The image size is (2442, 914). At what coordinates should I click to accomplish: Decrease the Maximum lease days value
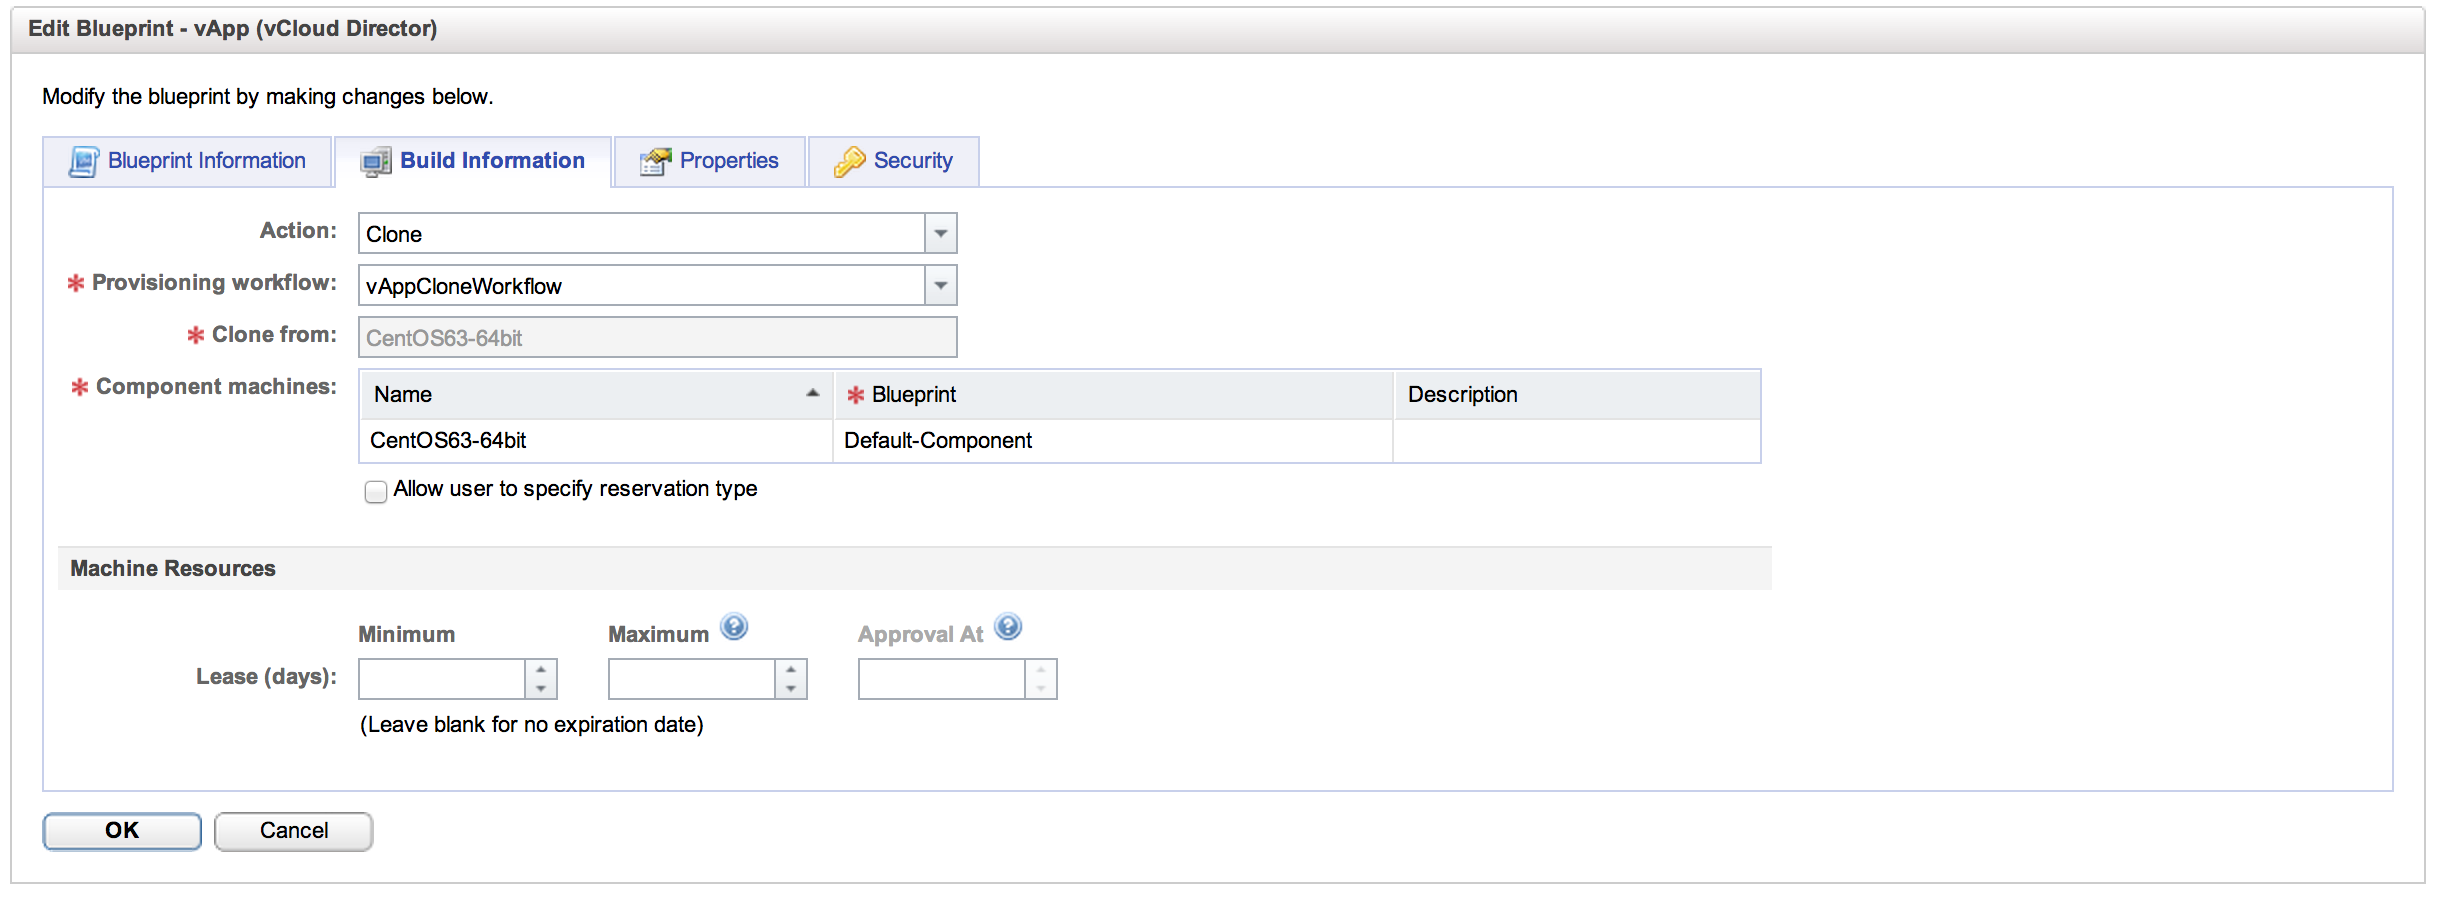coord(791,689)
